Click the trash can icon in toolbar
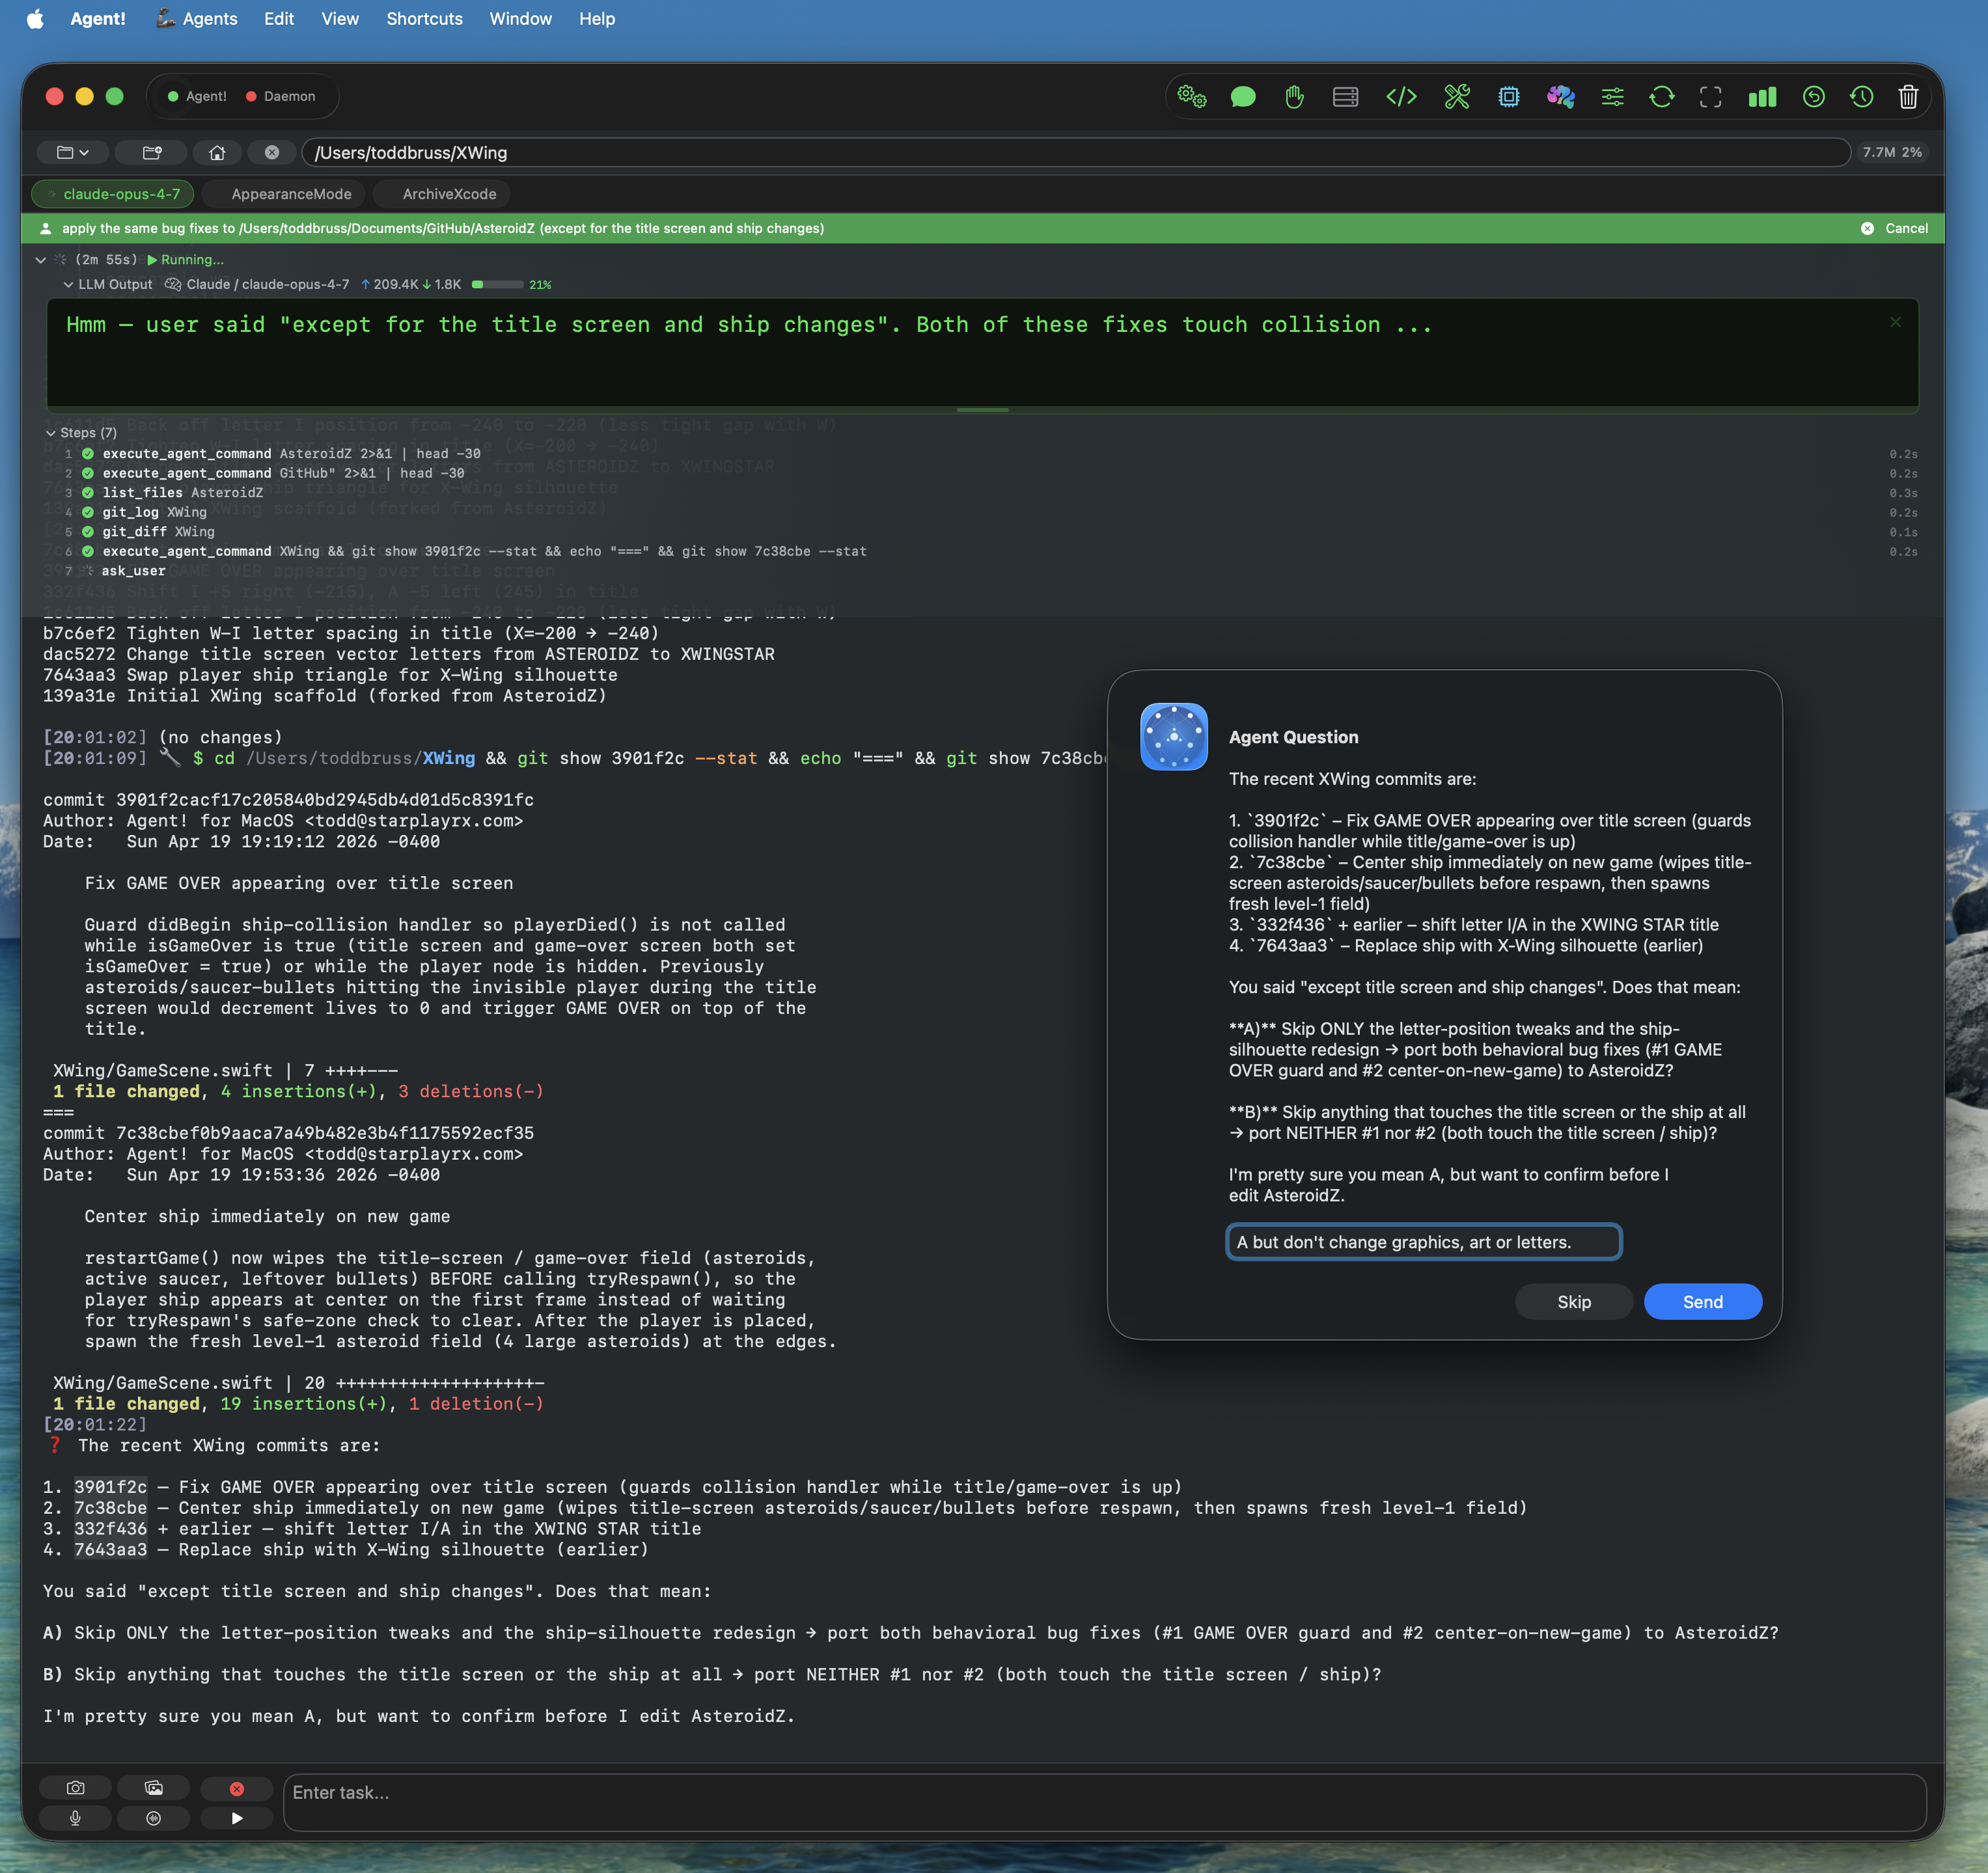The width and height of the screenshot is (1988, 1873). click(1907, 96)
